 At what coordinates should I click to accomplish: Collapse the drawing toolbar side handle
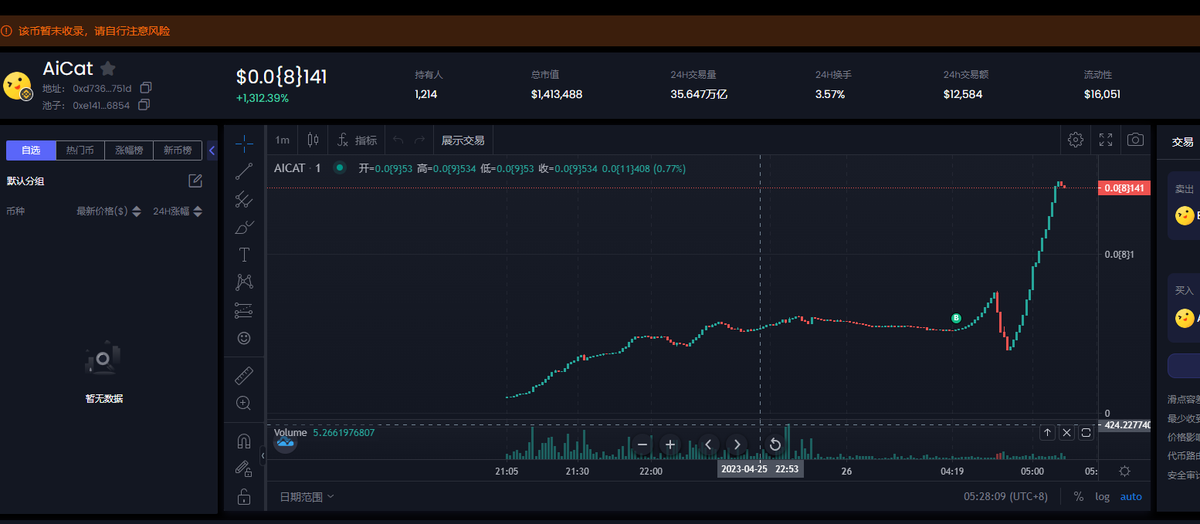(262, 456)
